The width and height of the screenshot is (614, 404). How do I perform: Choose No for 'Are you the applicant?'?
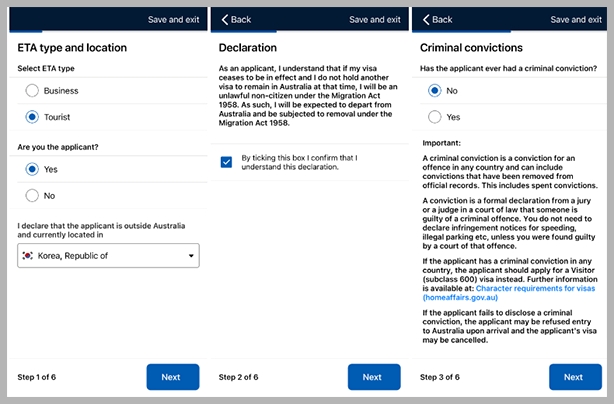32,195
